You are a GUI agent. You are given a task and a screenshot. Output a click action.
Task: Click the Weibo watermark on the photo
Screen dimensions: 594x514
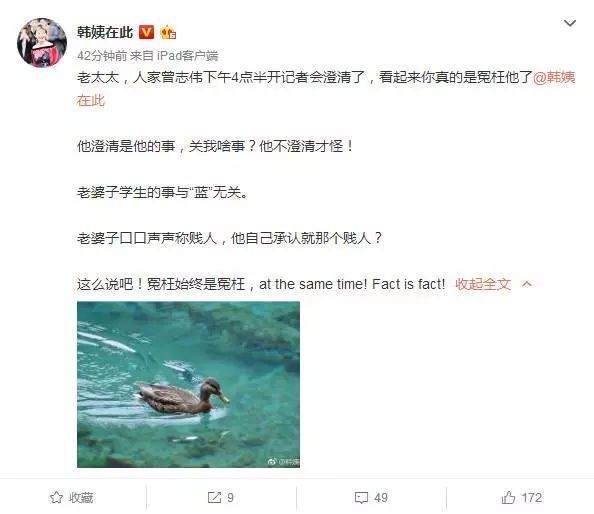[x=283, y=462]
